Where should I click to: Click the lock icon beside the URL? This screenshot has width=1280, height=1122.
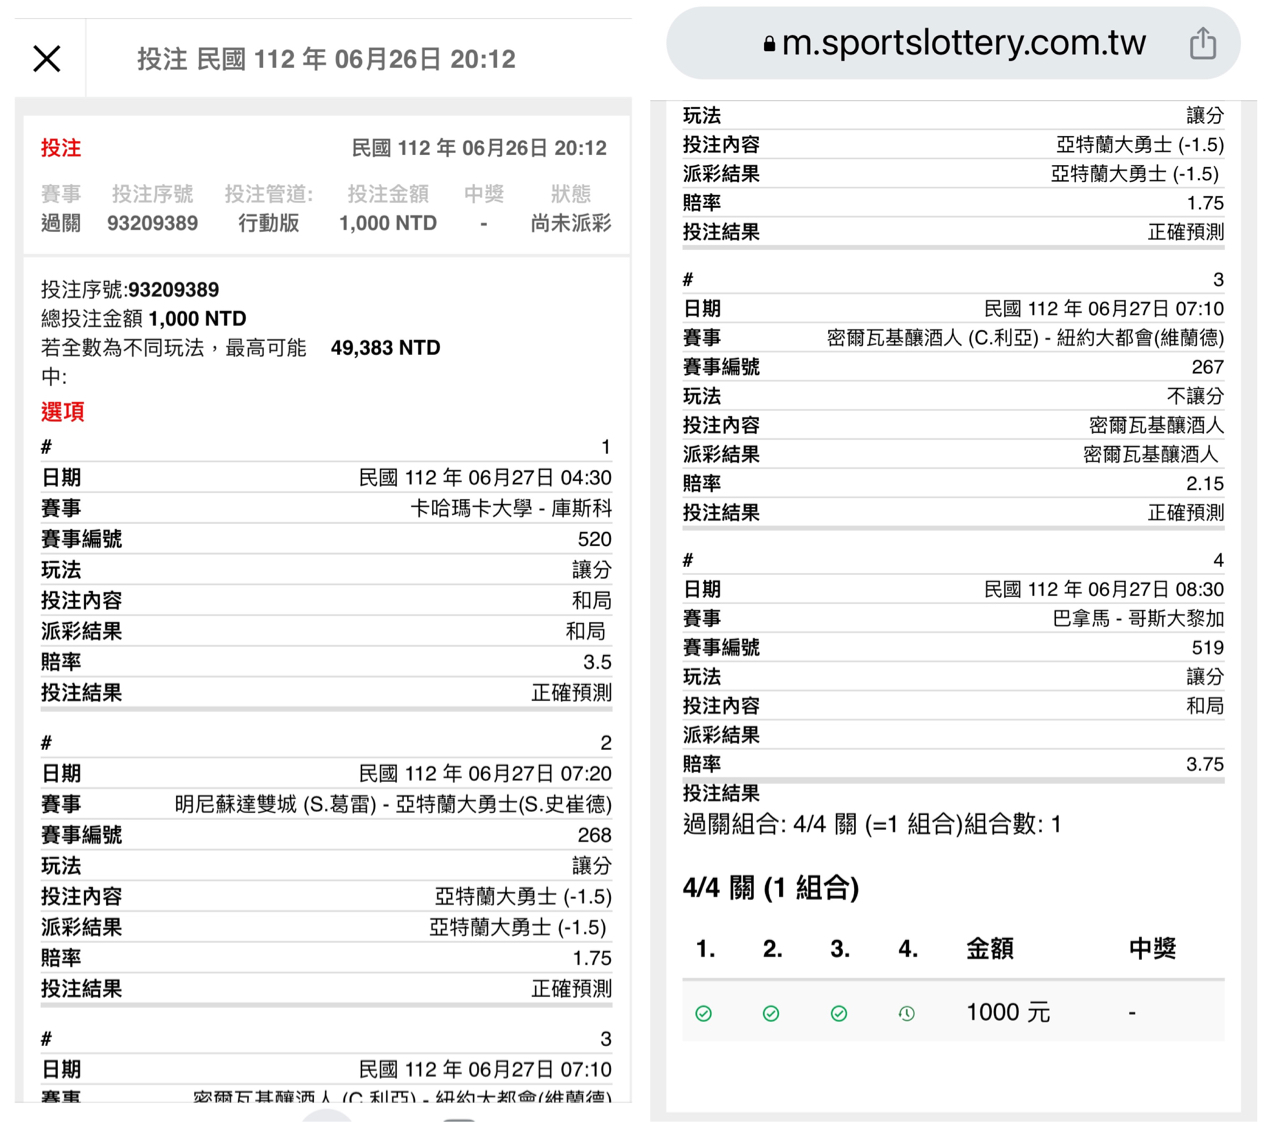769,44
